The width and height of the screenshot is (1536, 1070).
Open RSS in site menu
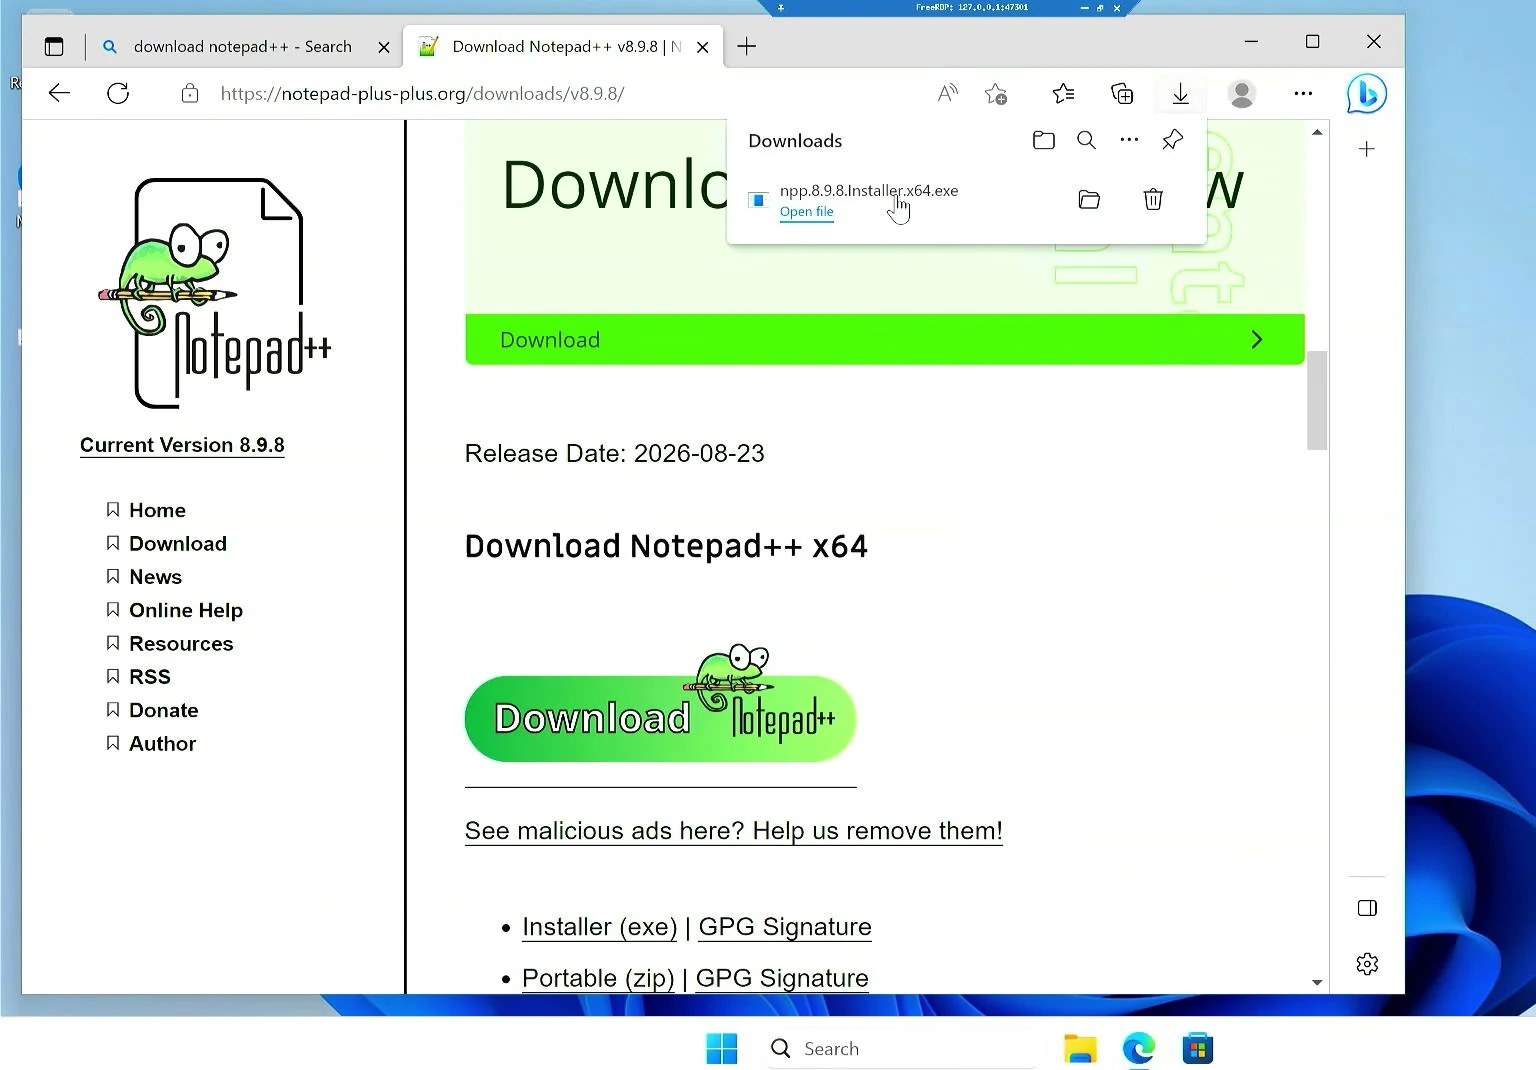tap(150, 677)
